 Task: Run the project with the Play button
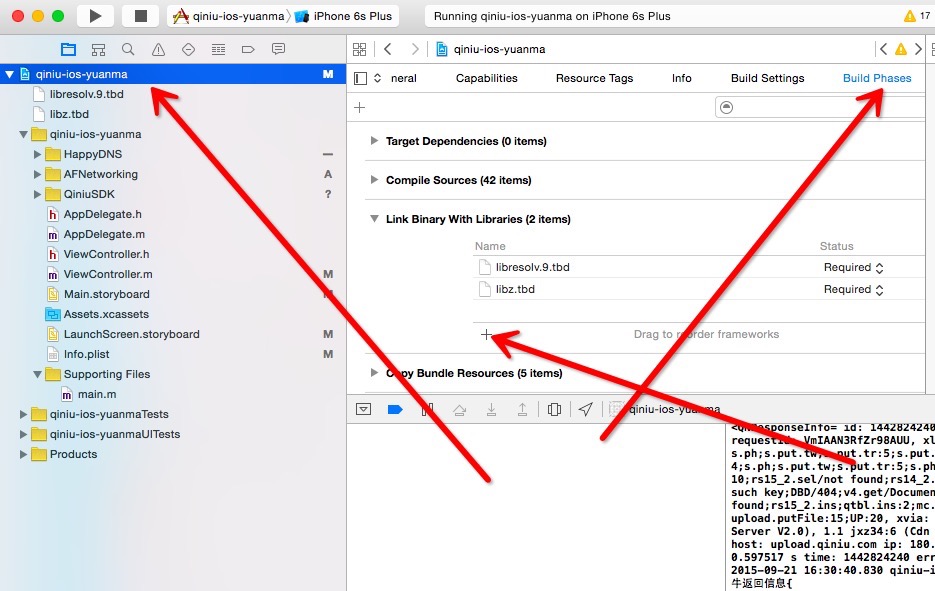pos(95,16)
